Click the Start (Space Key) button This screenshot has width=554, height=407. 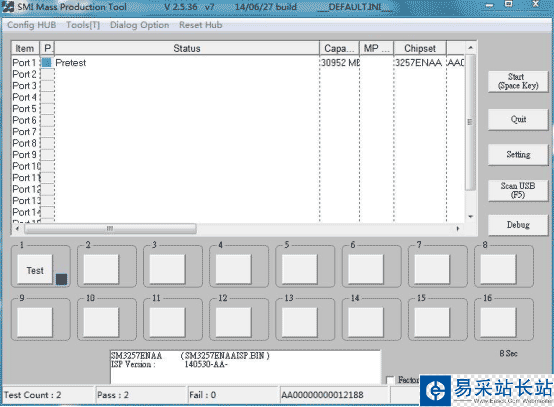tap(518, 81)
